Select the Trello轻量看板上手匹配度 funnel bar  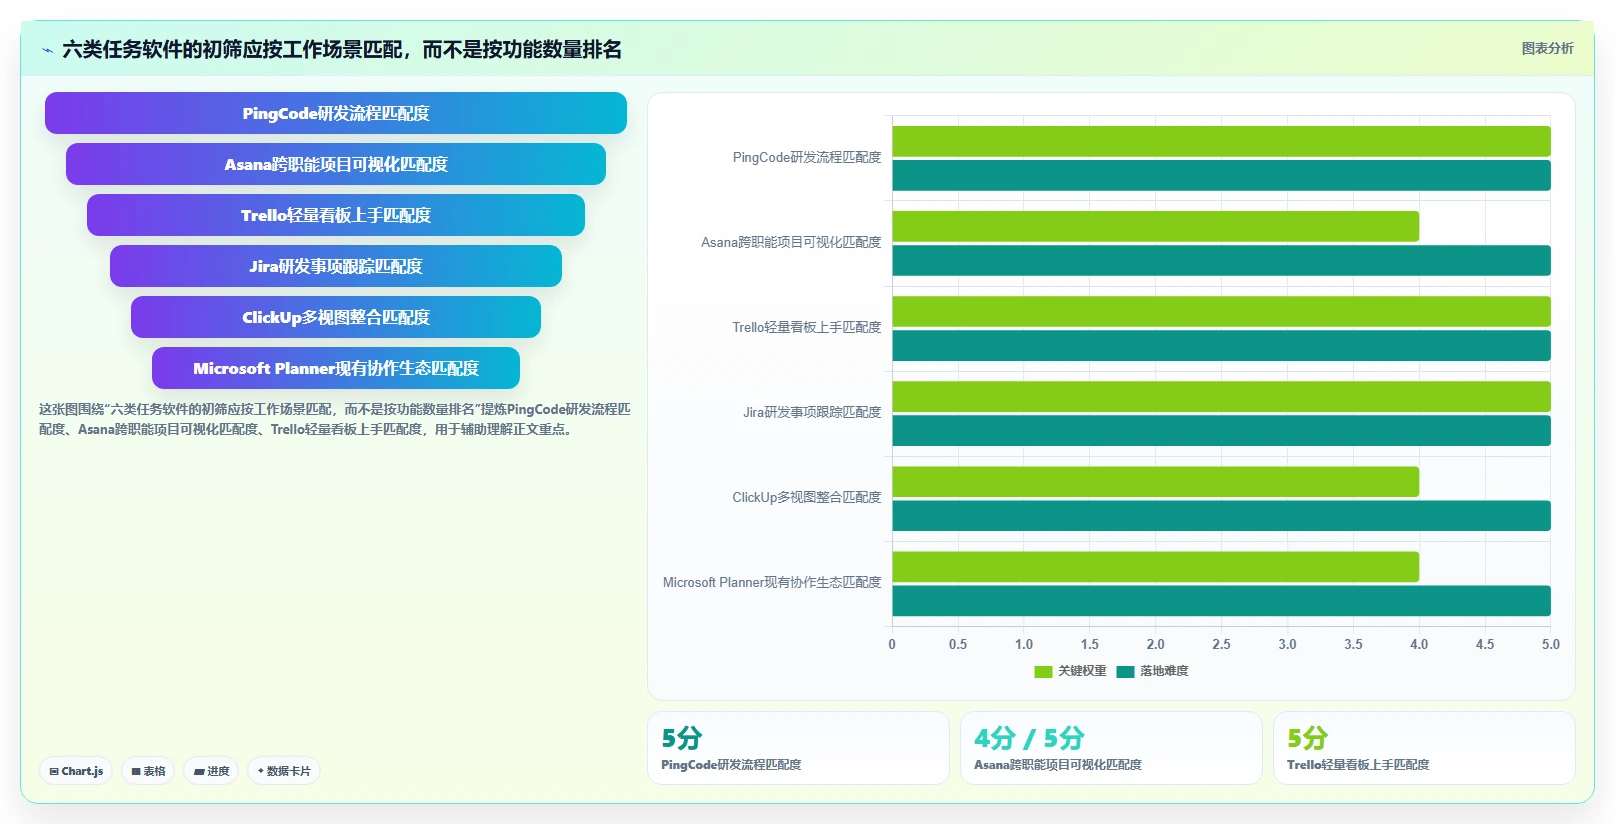[336, 215]
